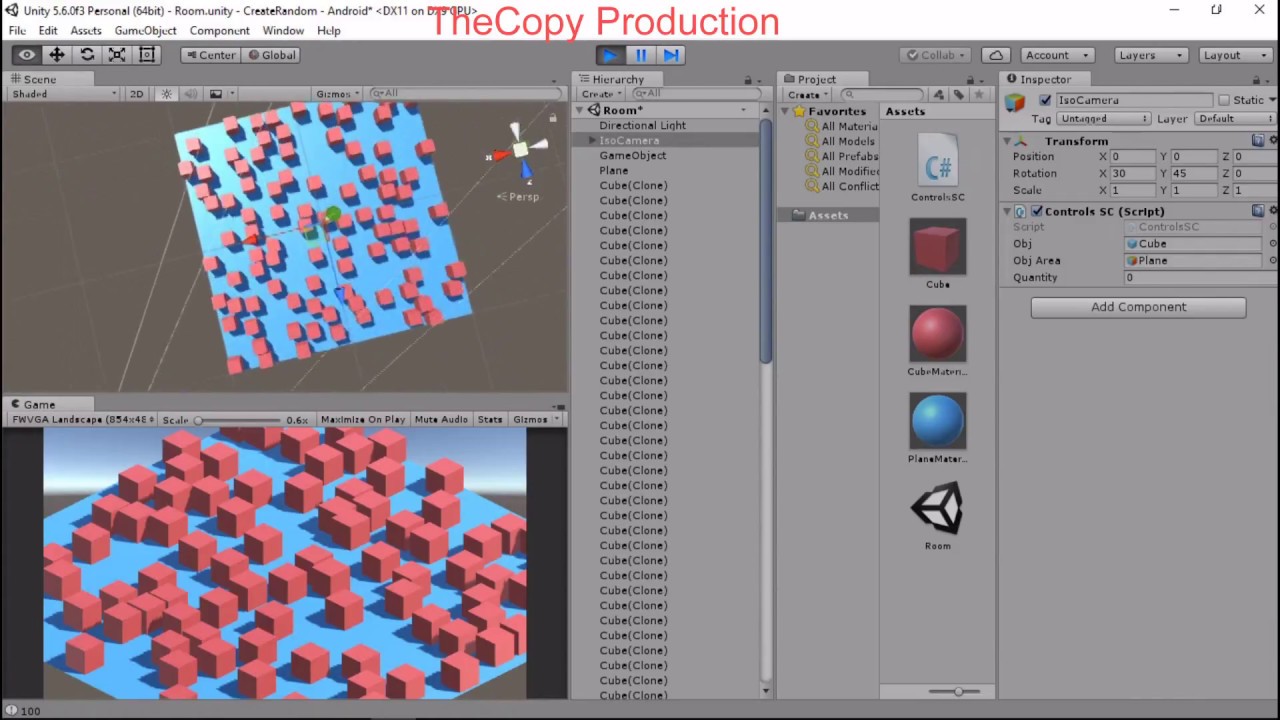Toggle Global handle rotation button

(x=272, y=55)
